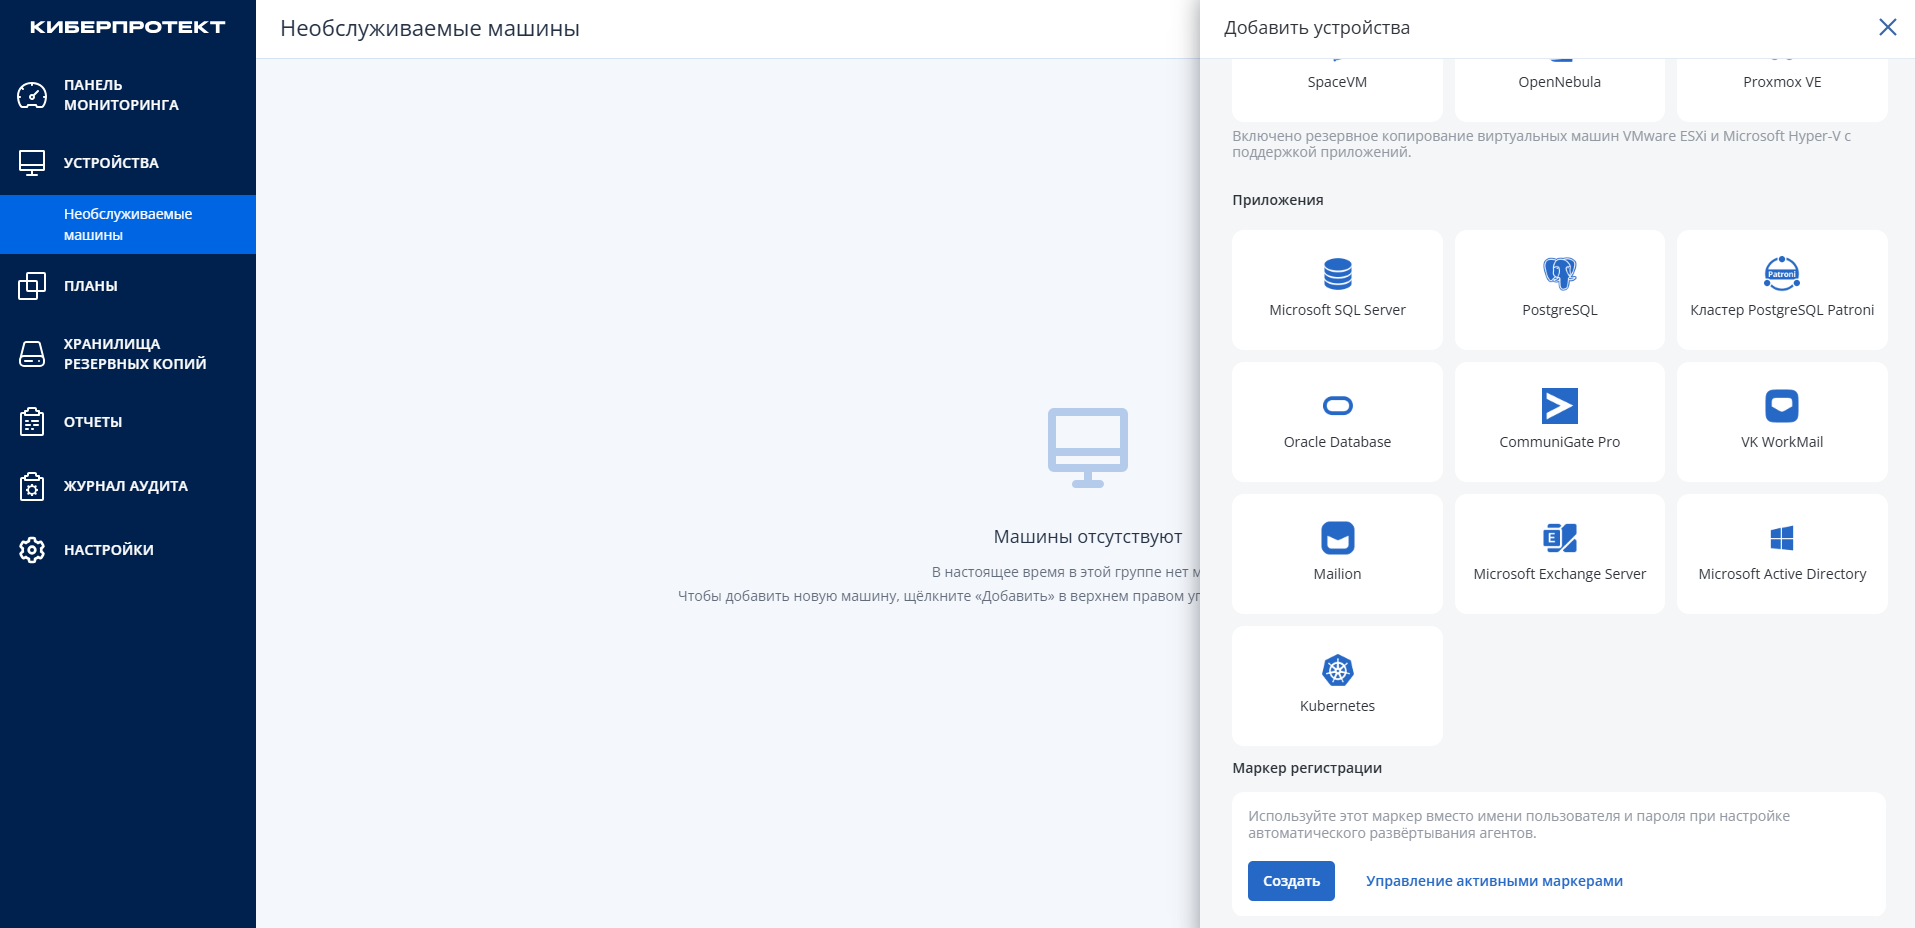This screenshot has height=928, width=1915.
Task: Click the Microsoft Exchange Server icon
Action: tap(1559, 538)
